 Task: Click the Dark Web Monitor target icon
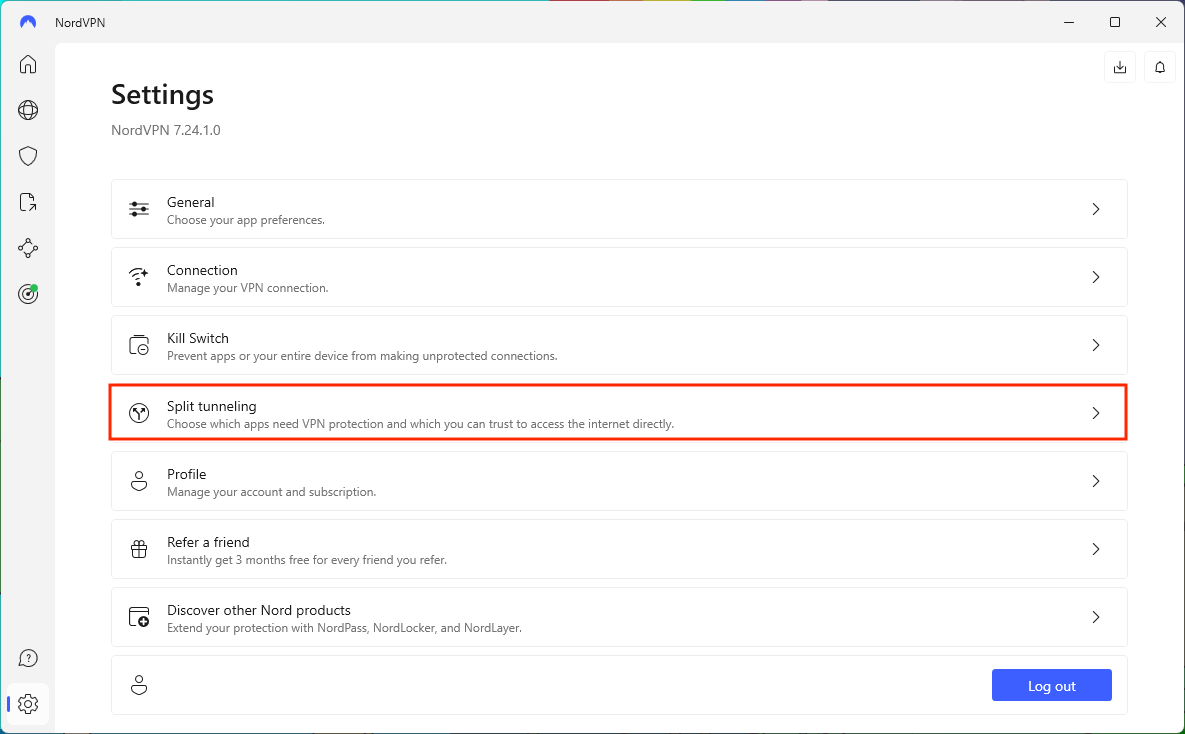click(x=28, y=294)
